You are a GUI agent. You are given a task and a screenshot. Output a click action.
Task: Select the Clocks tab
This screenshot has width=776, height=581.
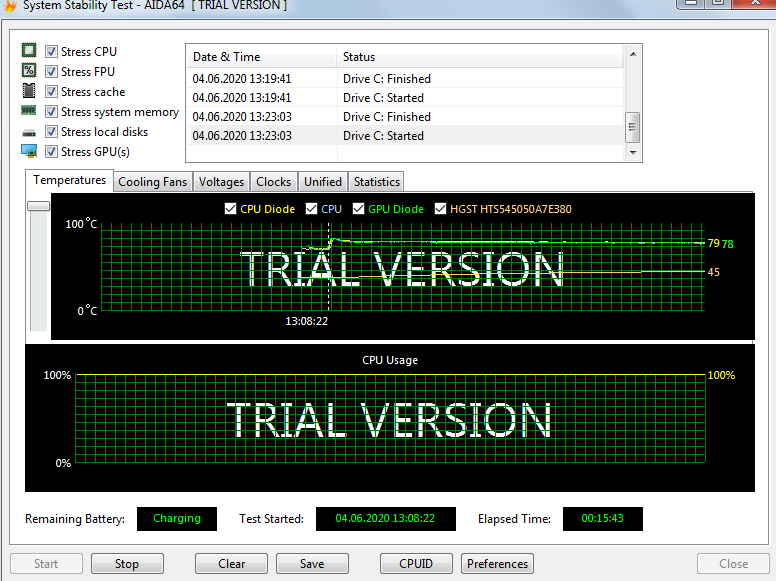274,182
